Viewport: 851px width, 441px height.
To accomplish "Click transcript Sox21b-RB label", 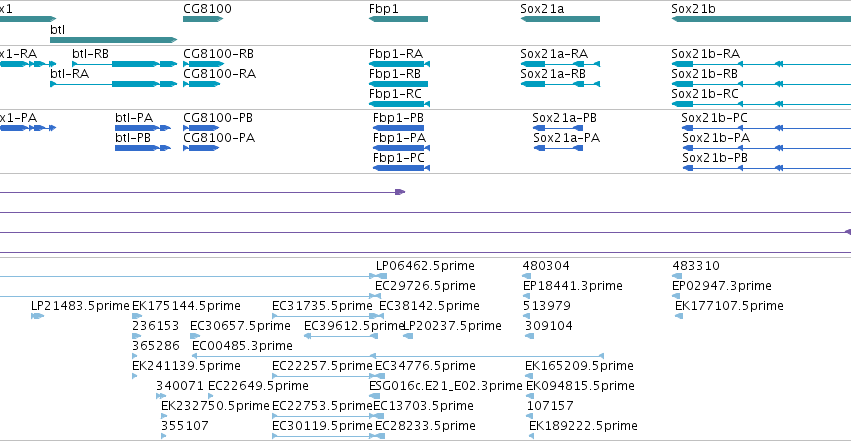I will click(x=704, y=74).
